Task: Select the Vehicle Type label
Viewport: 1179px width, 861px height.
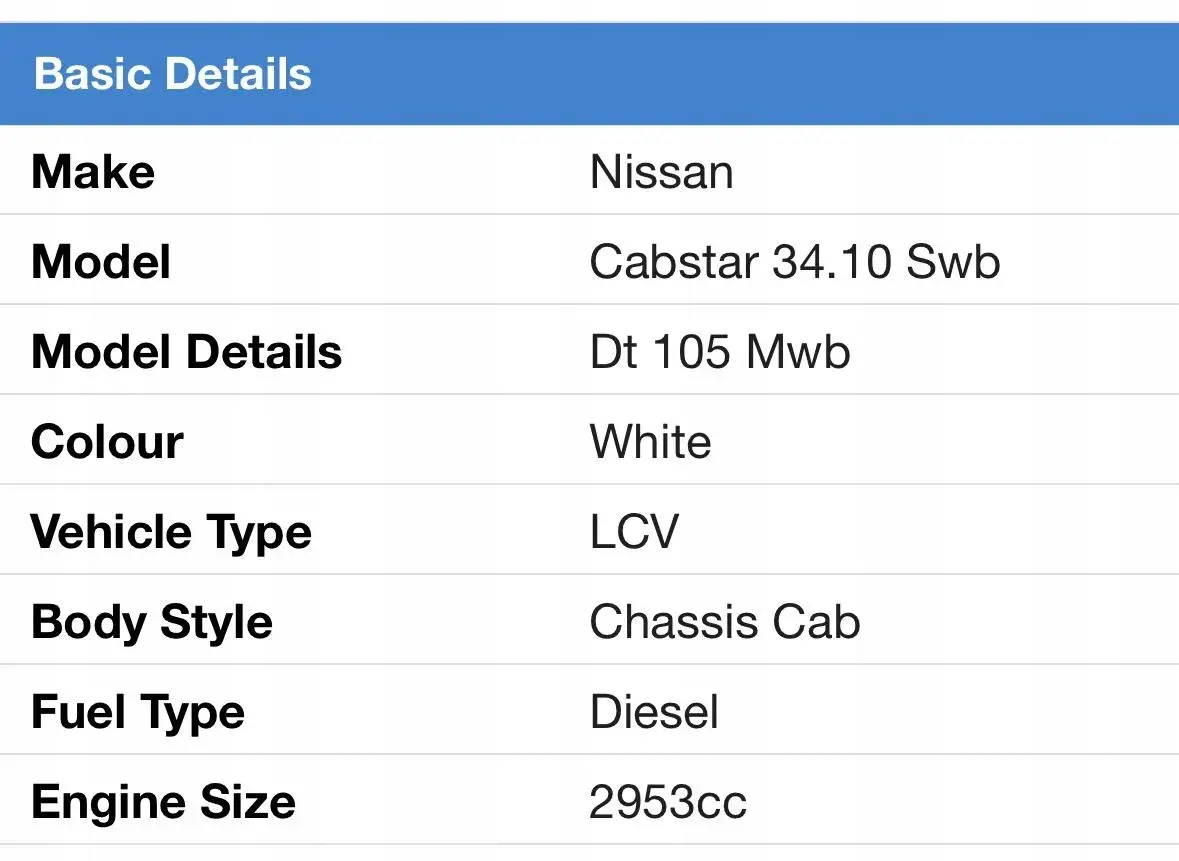Action: tap(171, 532)
